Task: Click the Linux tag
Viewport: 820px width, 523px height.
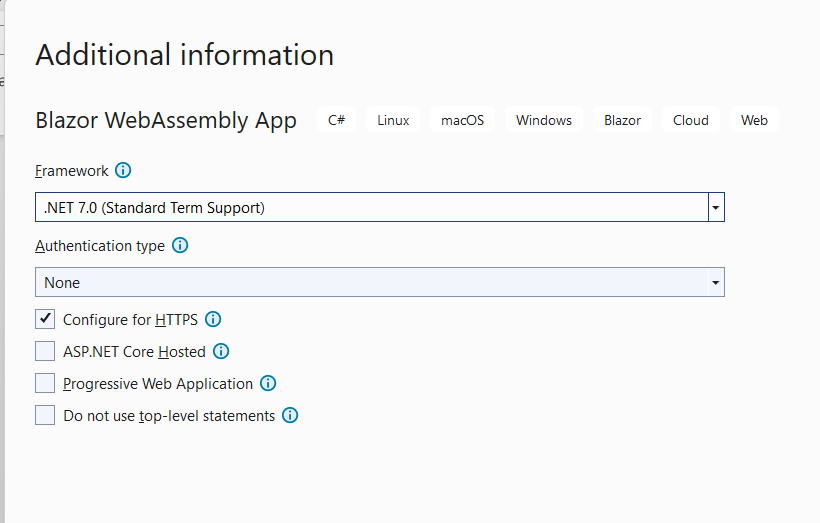Action: pos(393,120)
